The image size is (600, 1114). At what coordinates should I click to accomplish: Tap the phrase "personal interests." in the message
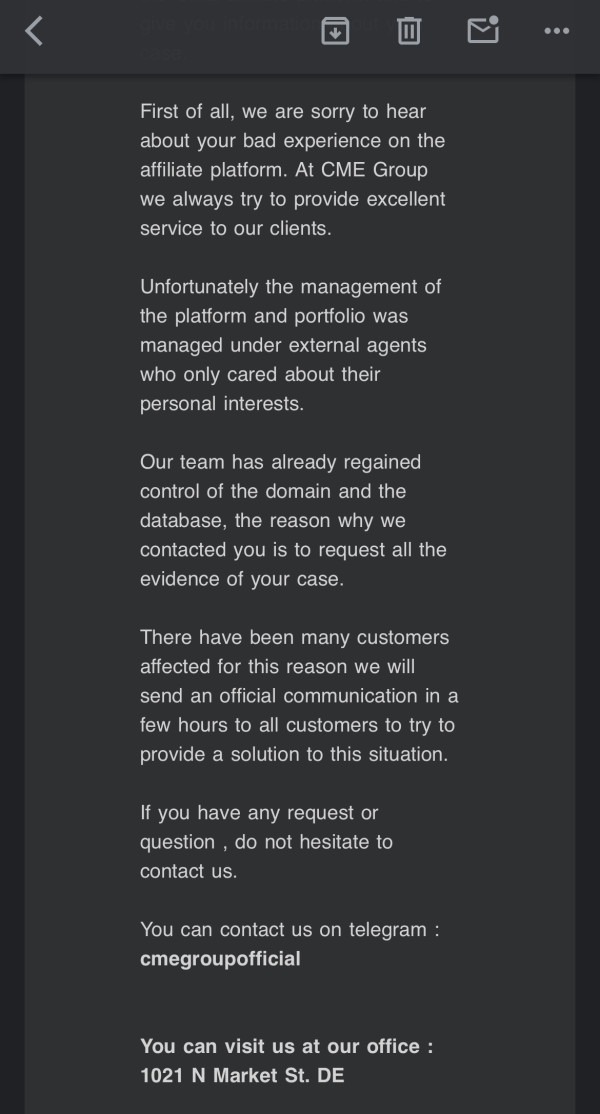pyautogui.click(x=222, y=404)
